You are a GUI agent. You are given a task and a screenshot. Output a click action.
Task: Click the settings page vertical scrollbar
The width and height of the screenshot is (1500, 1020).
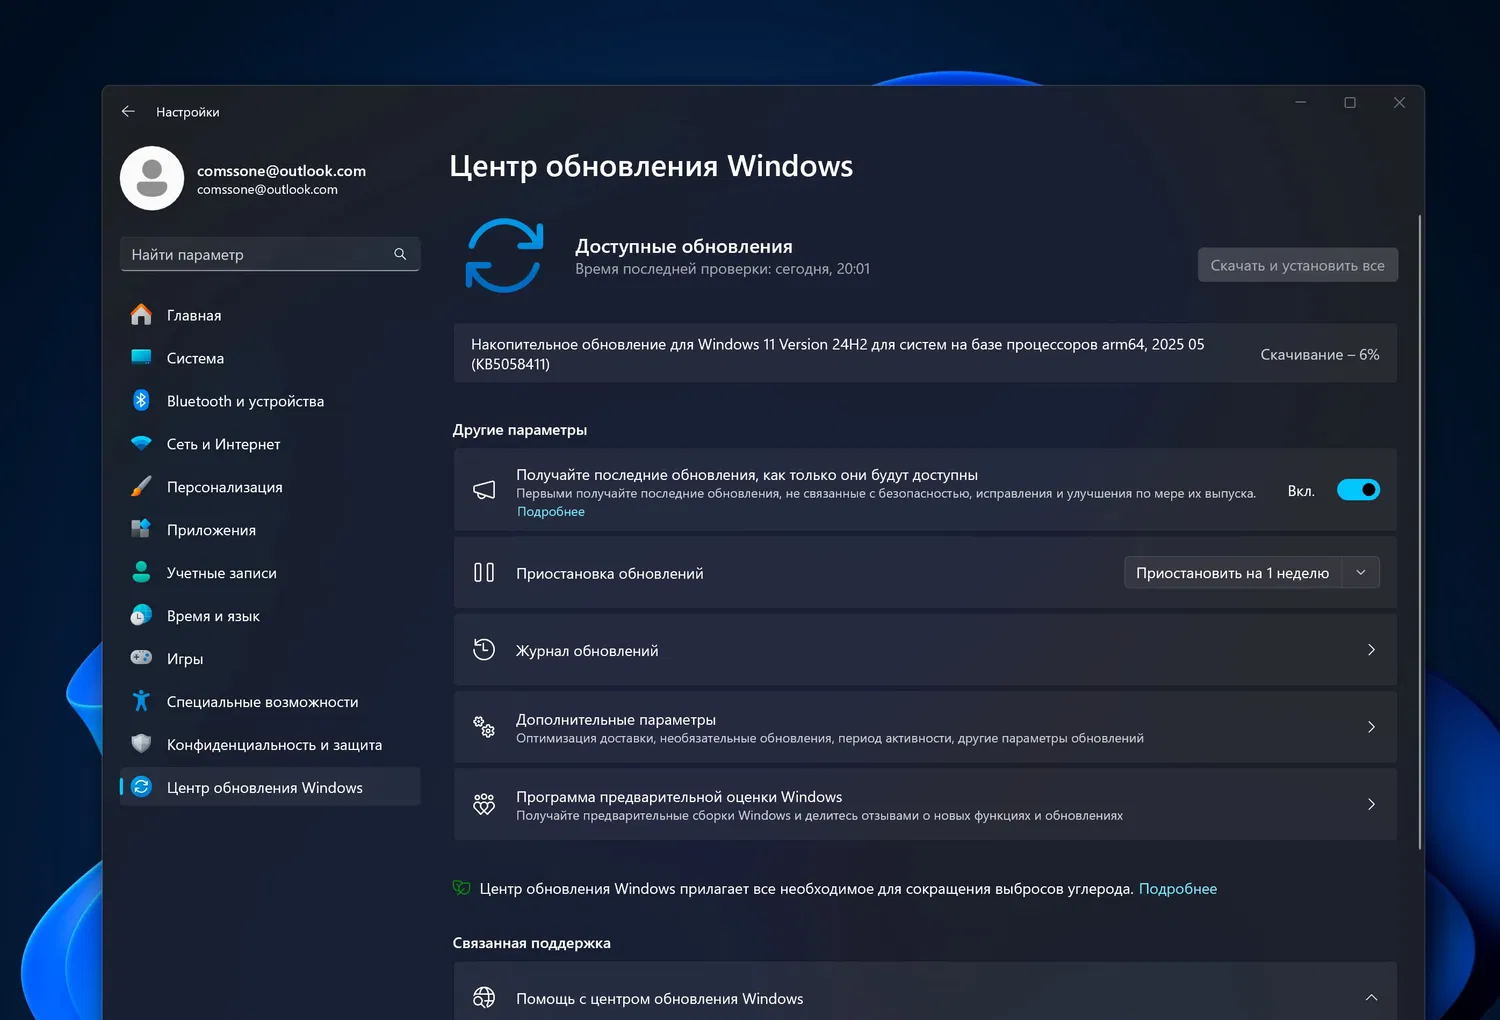pos(1420,532)
